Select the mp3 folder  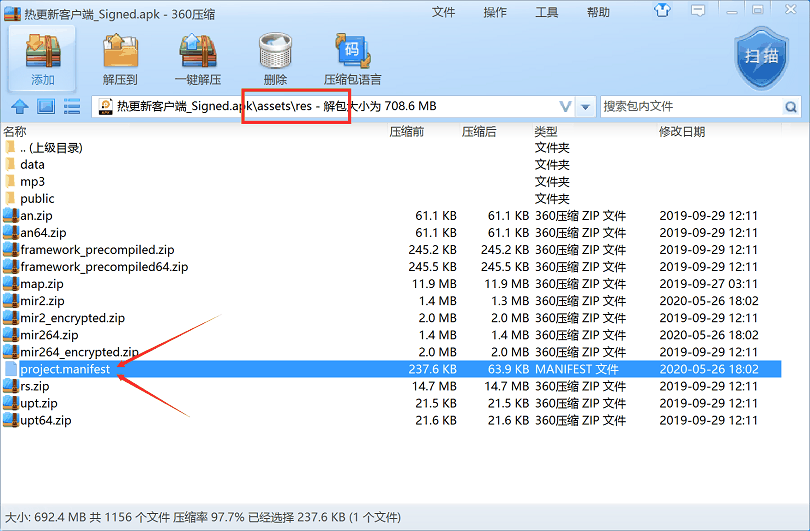[x=33, y=181]
